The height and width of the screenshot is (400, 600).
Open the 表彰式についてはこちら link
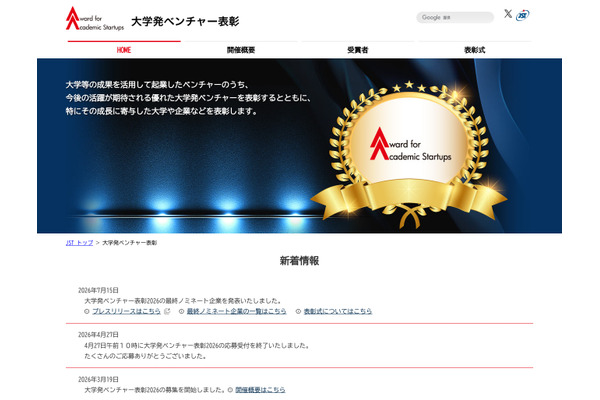click(338, 311)
